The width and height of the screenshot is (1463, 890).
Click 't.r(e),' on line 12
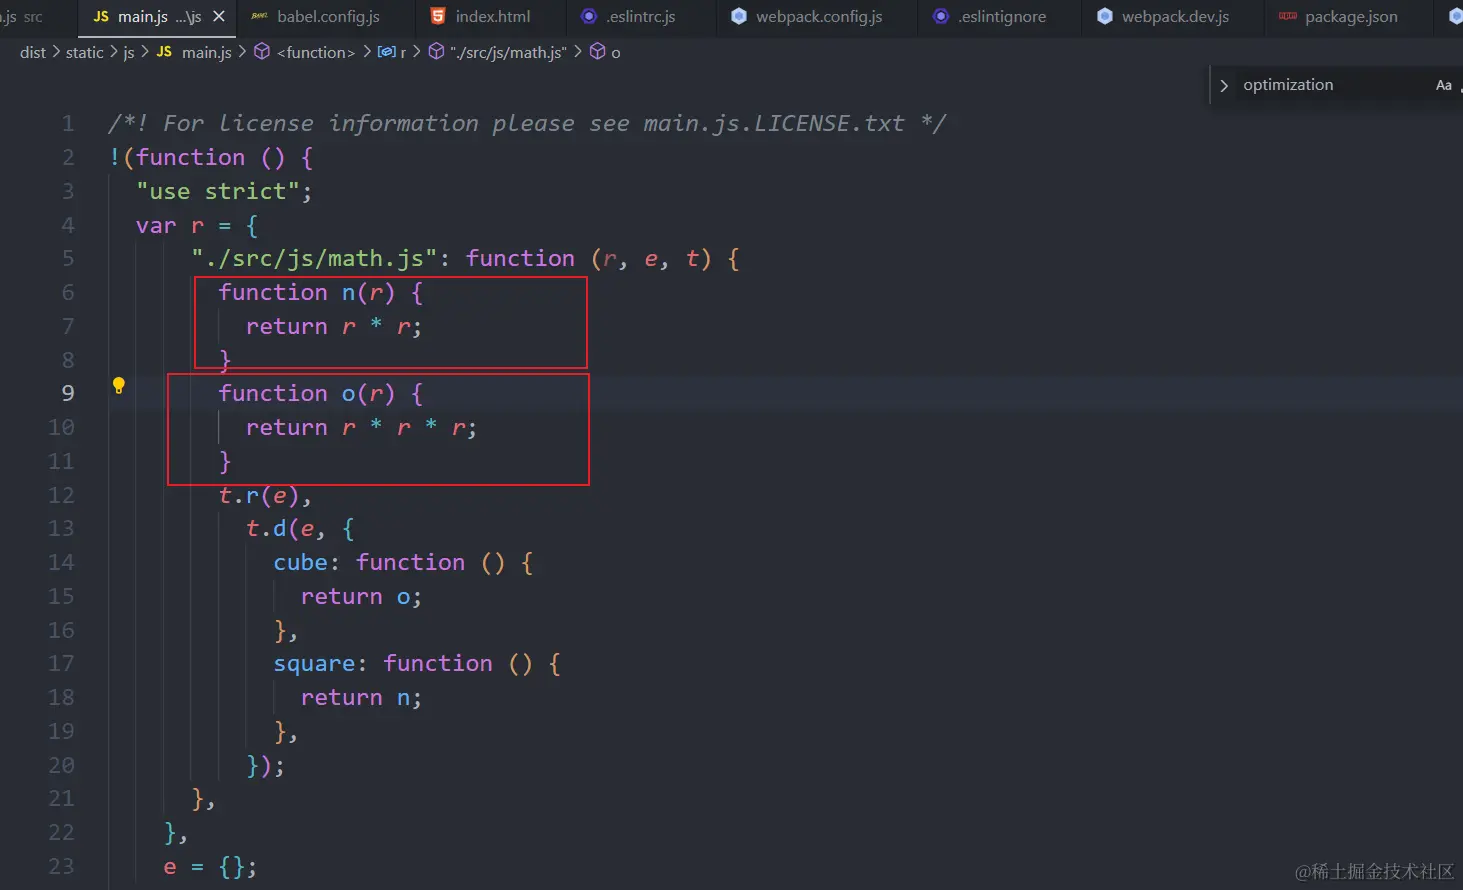tap(265, 496)
